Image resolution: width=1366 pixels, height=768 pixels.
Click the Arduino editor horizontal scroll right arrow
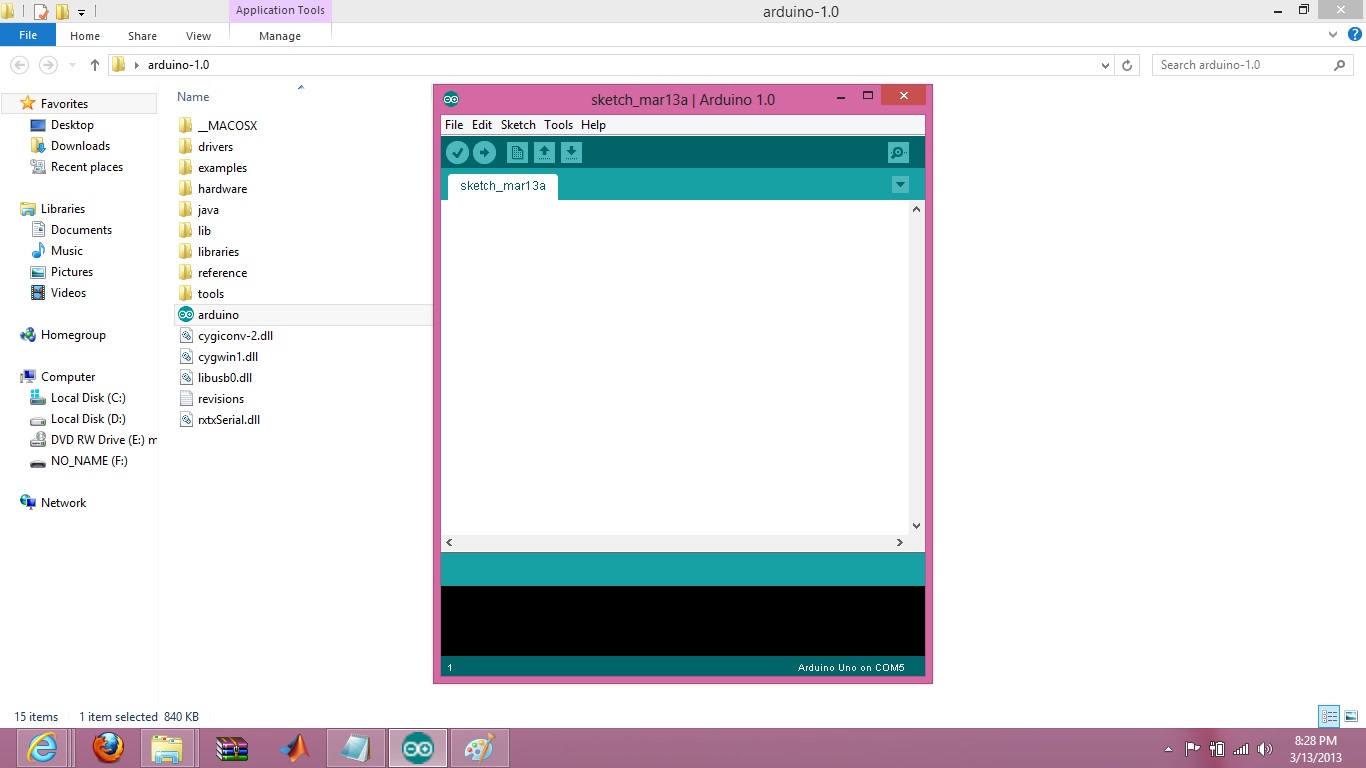(x=900, y=542)
